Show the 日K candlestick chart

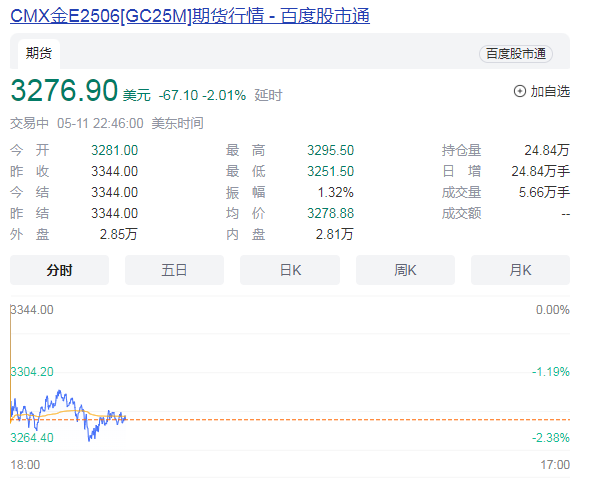290,270
